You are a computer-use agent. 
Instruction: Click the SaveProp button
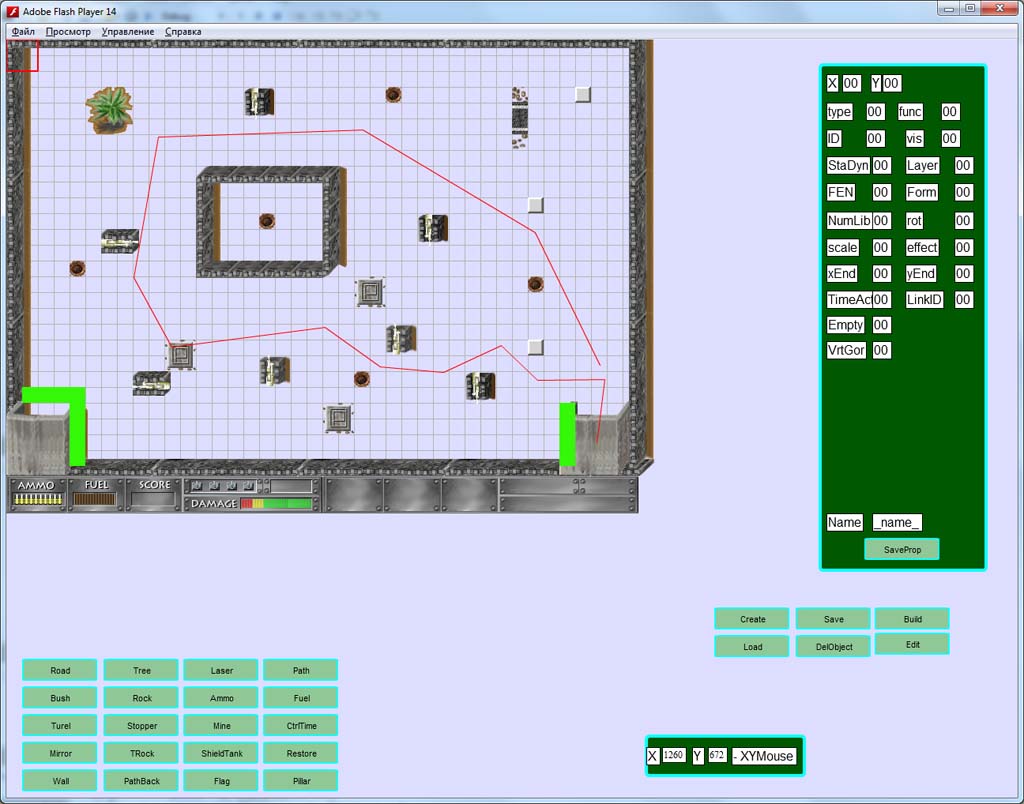point(902,549)
